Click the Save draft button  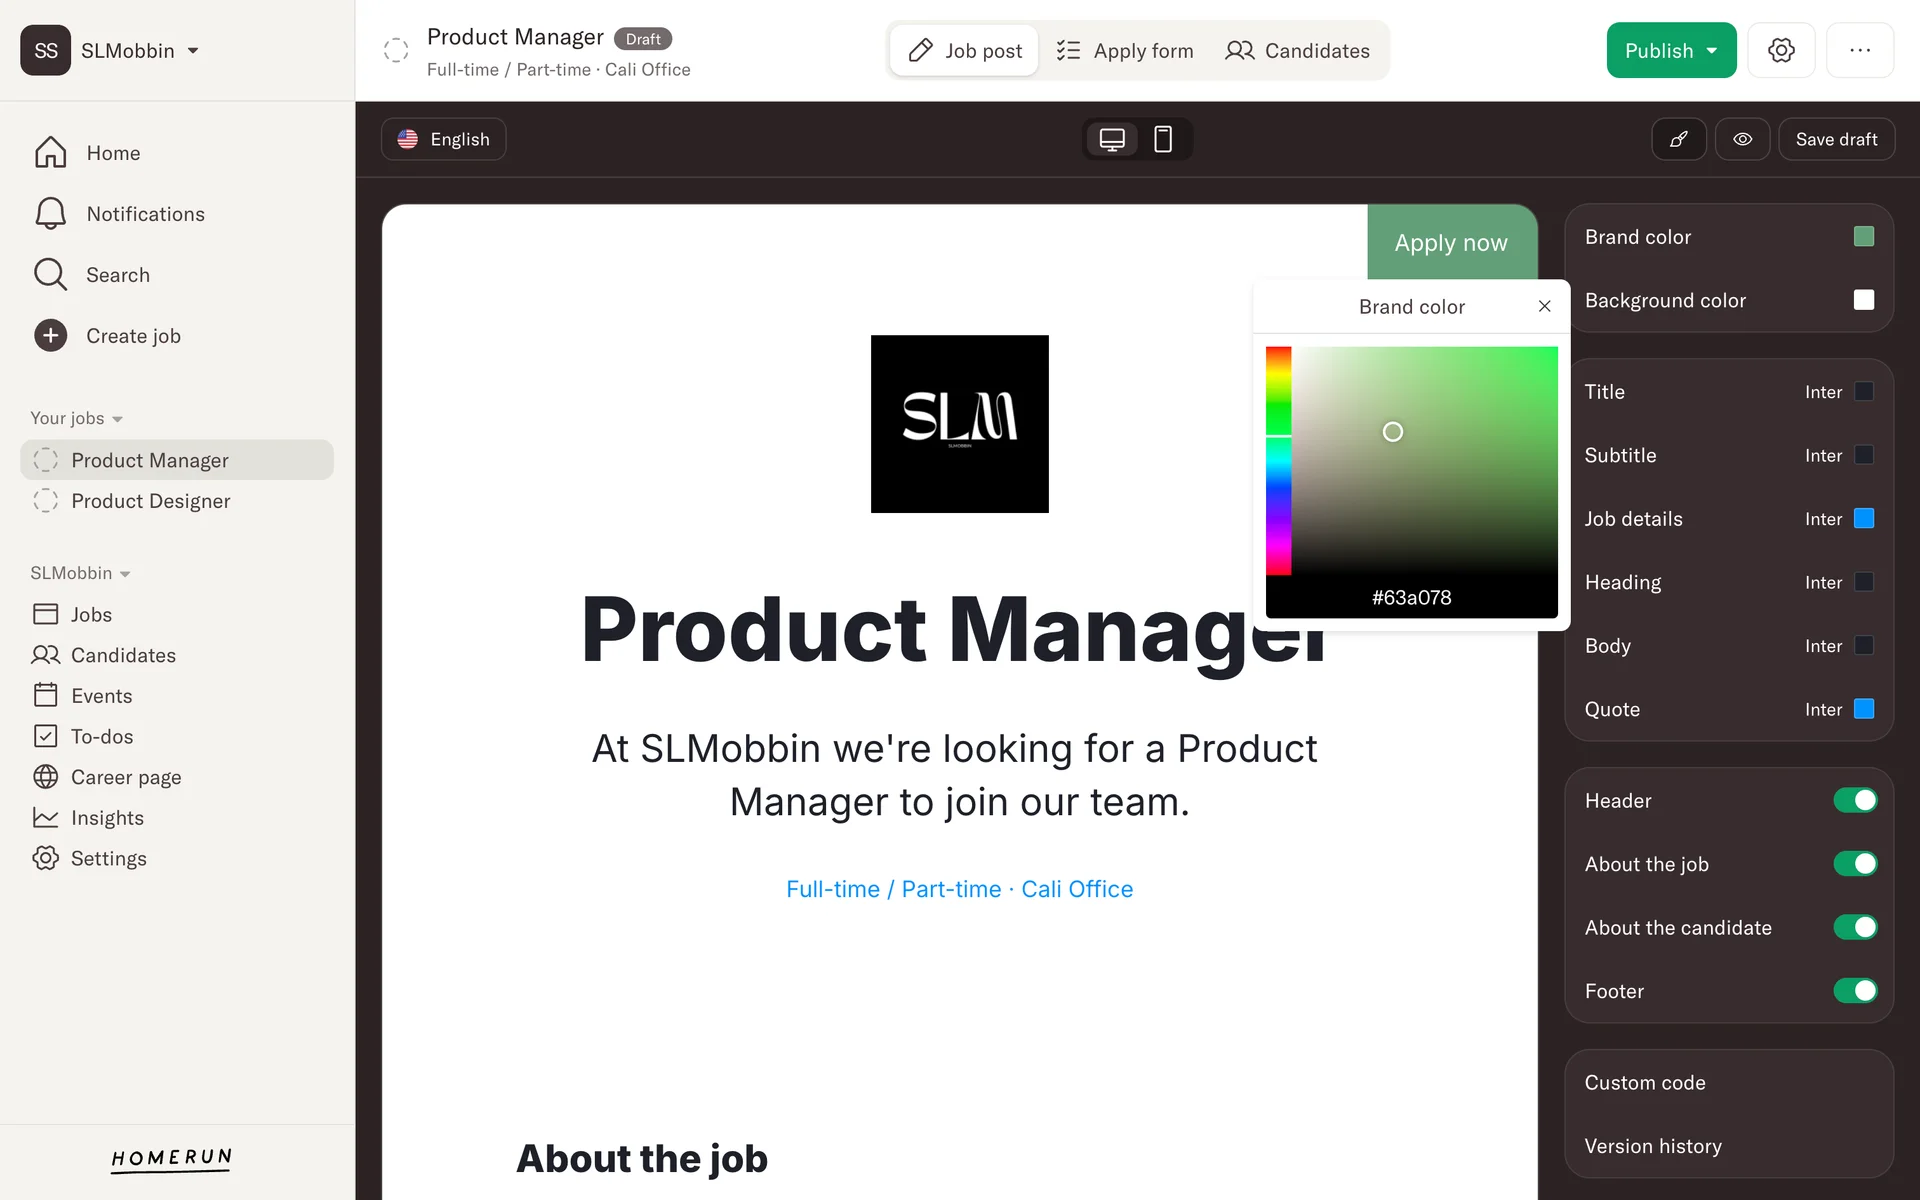pos(1836,139)
